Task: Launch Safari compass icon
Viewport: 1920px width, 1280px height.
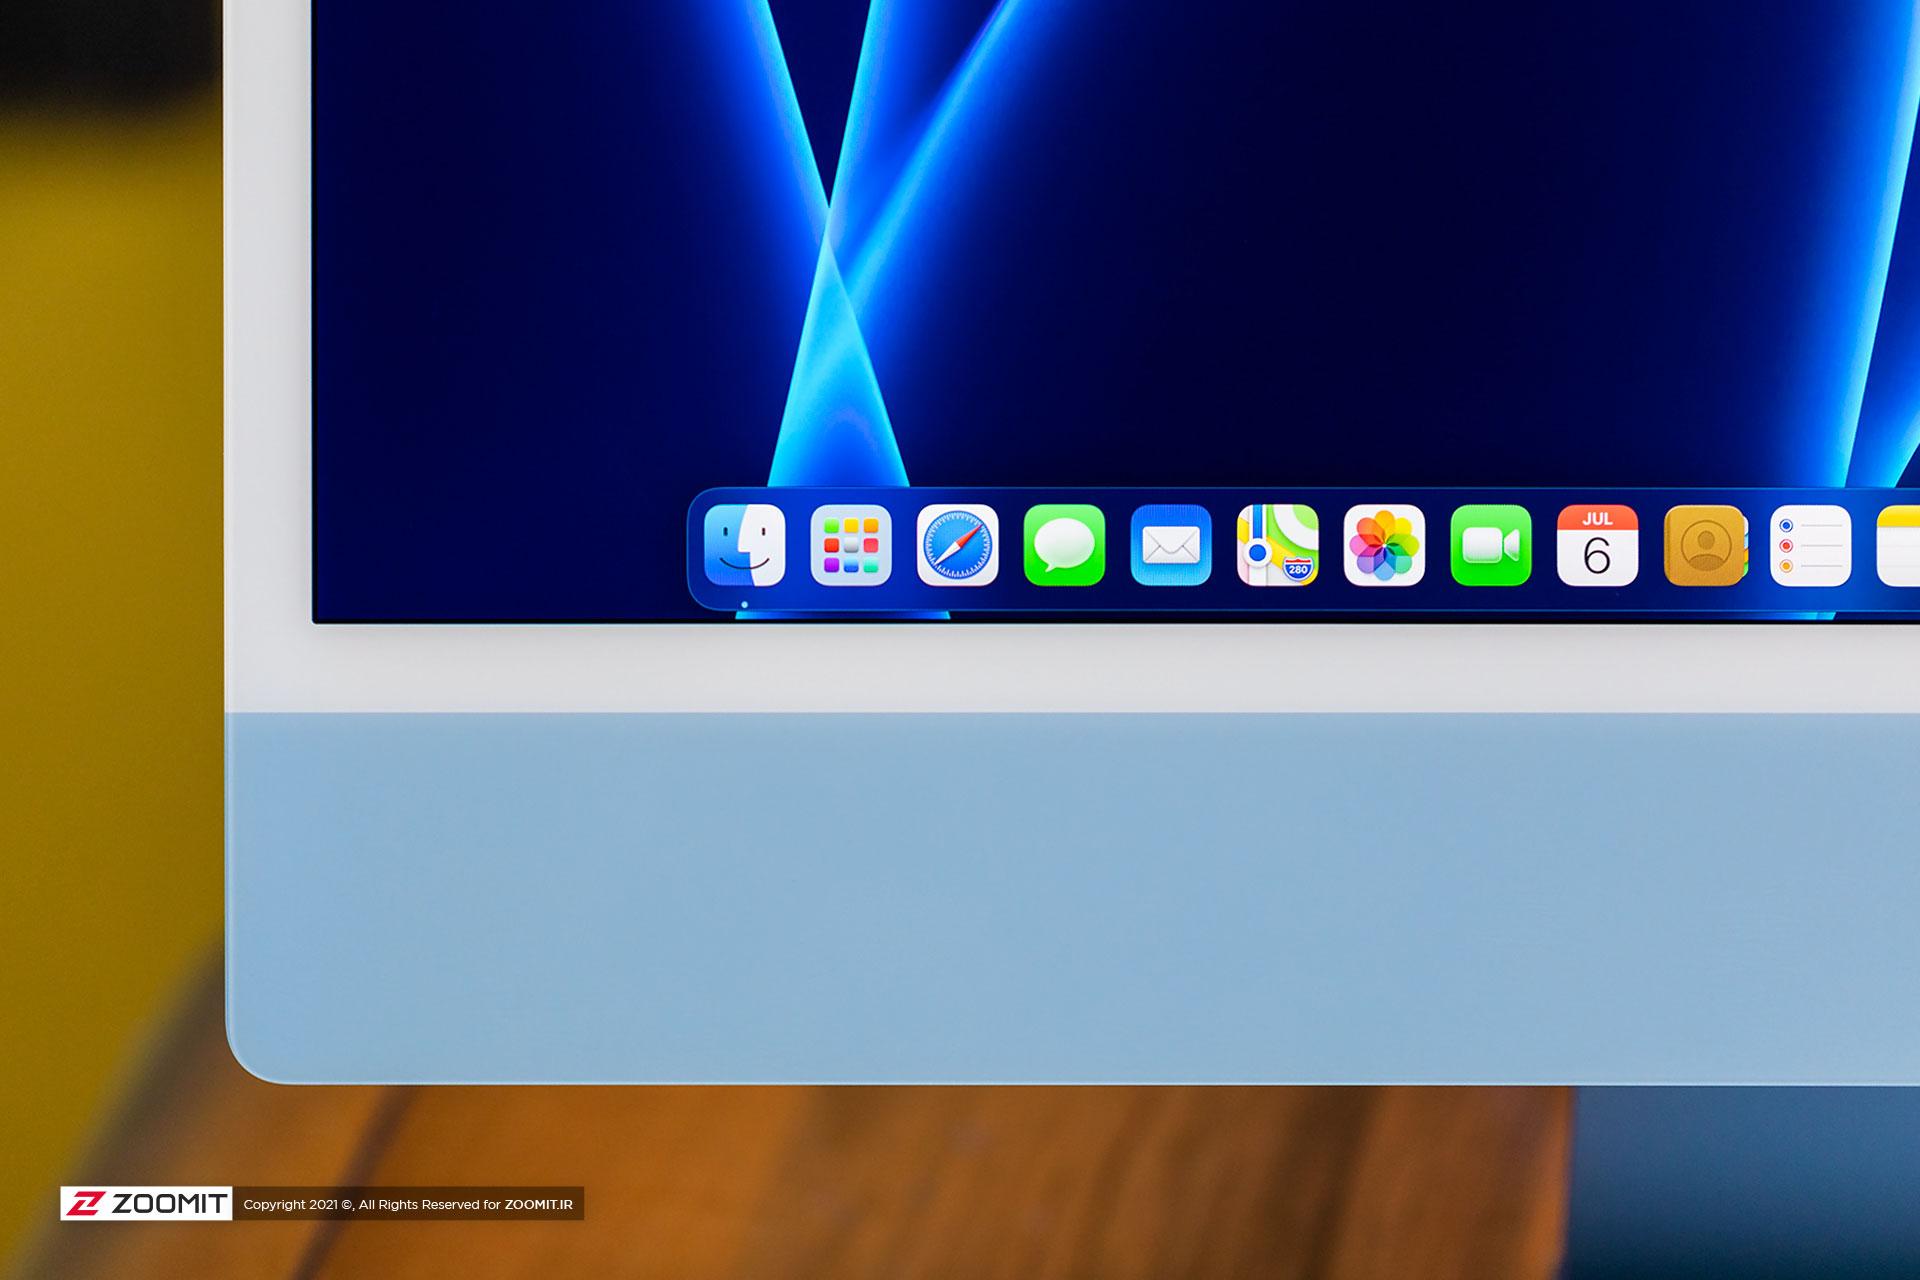Action: pos(958,545)
